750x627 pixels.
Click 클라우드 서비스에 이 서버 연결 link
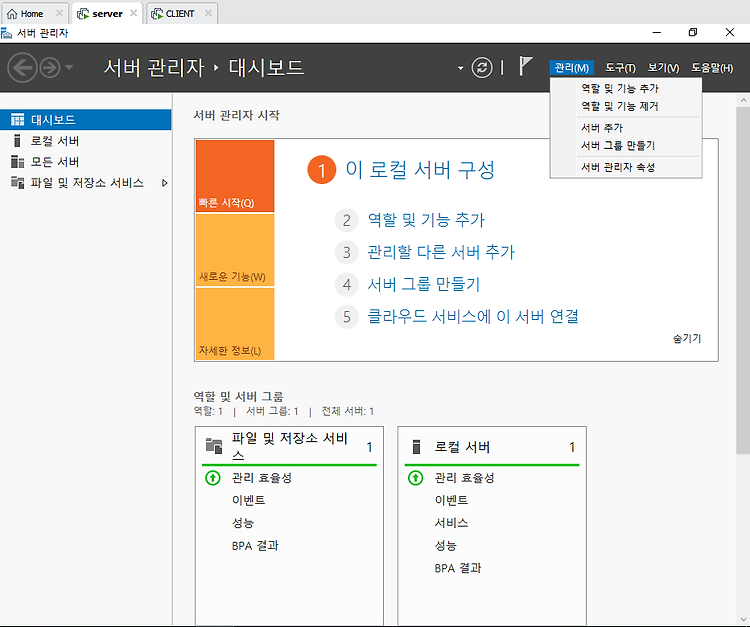473,316
